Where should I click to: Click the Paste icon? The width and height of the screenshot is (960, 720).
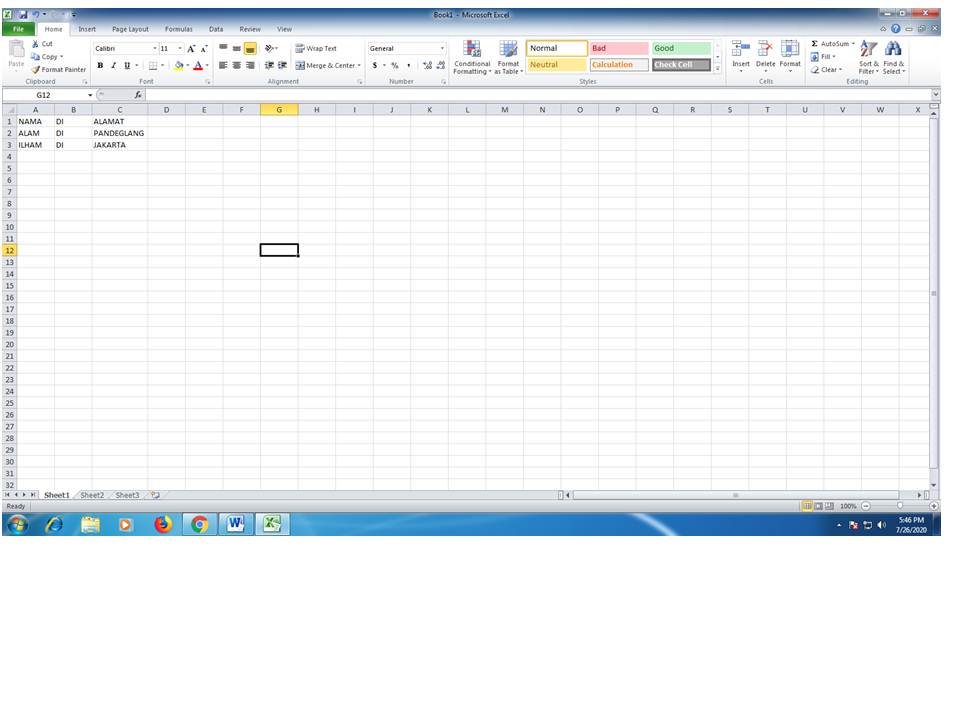(17, 49)
